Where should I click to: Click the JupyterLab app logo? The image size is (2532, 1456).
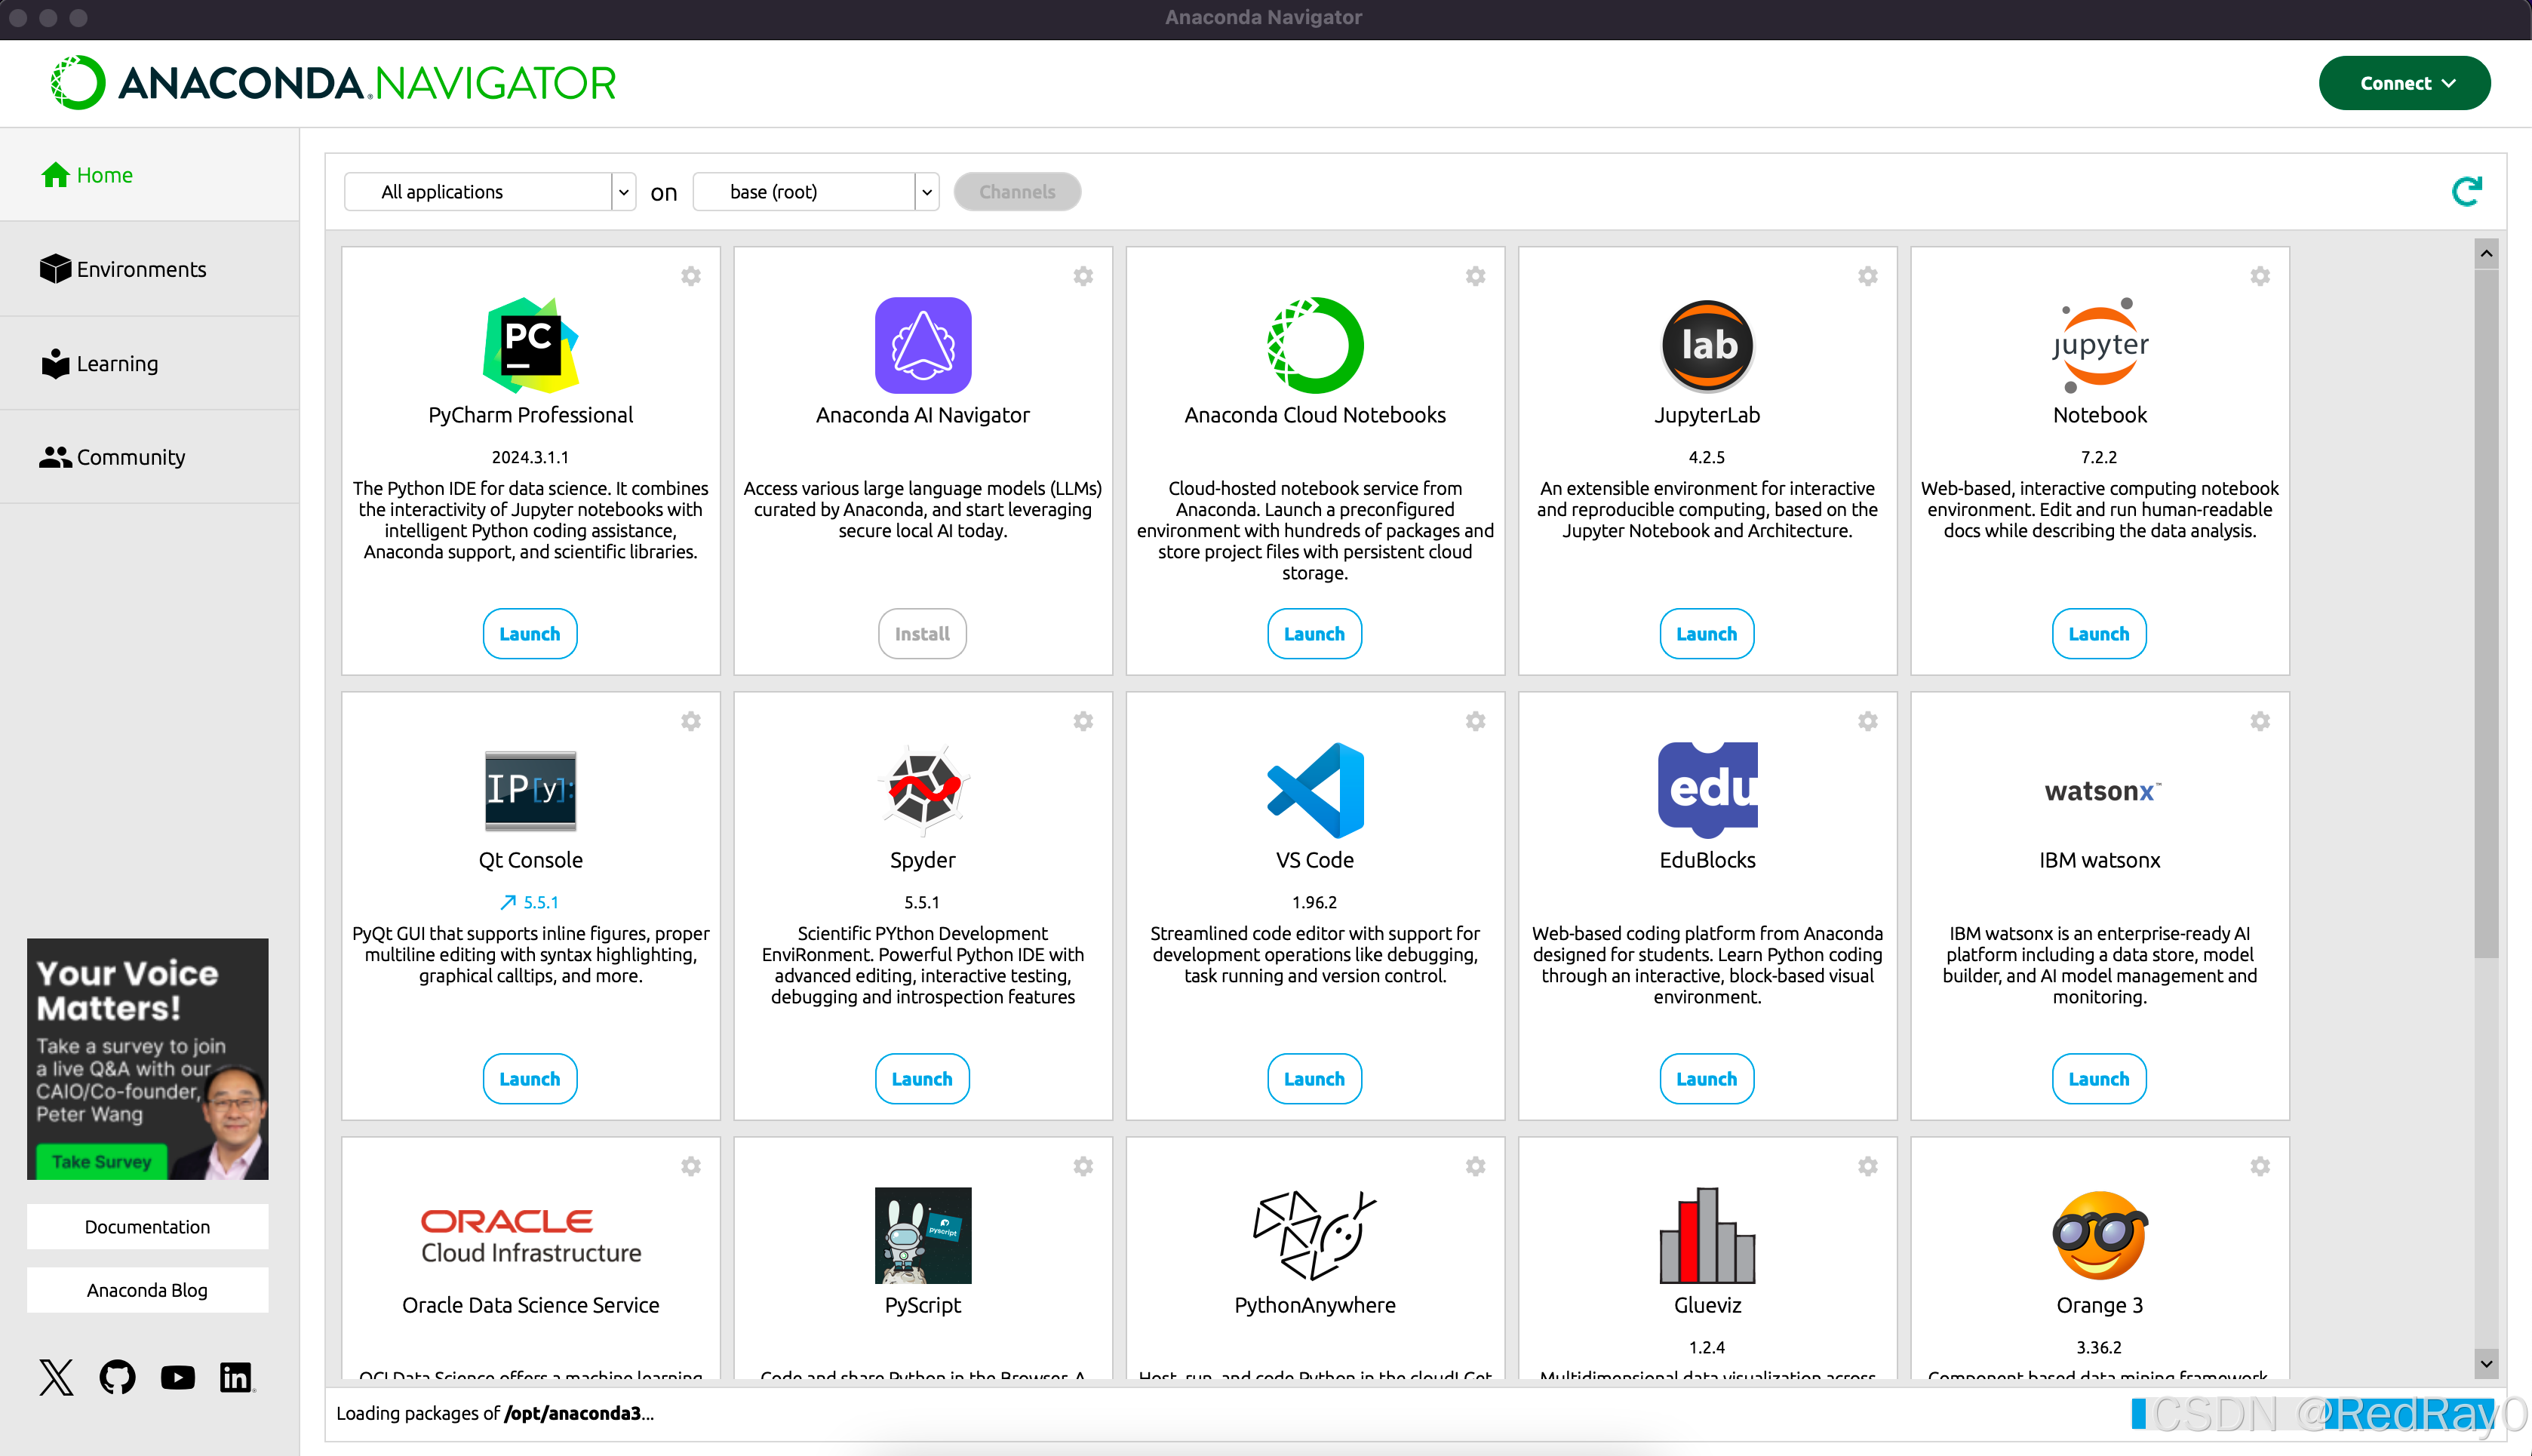[x=1707, y=345]
